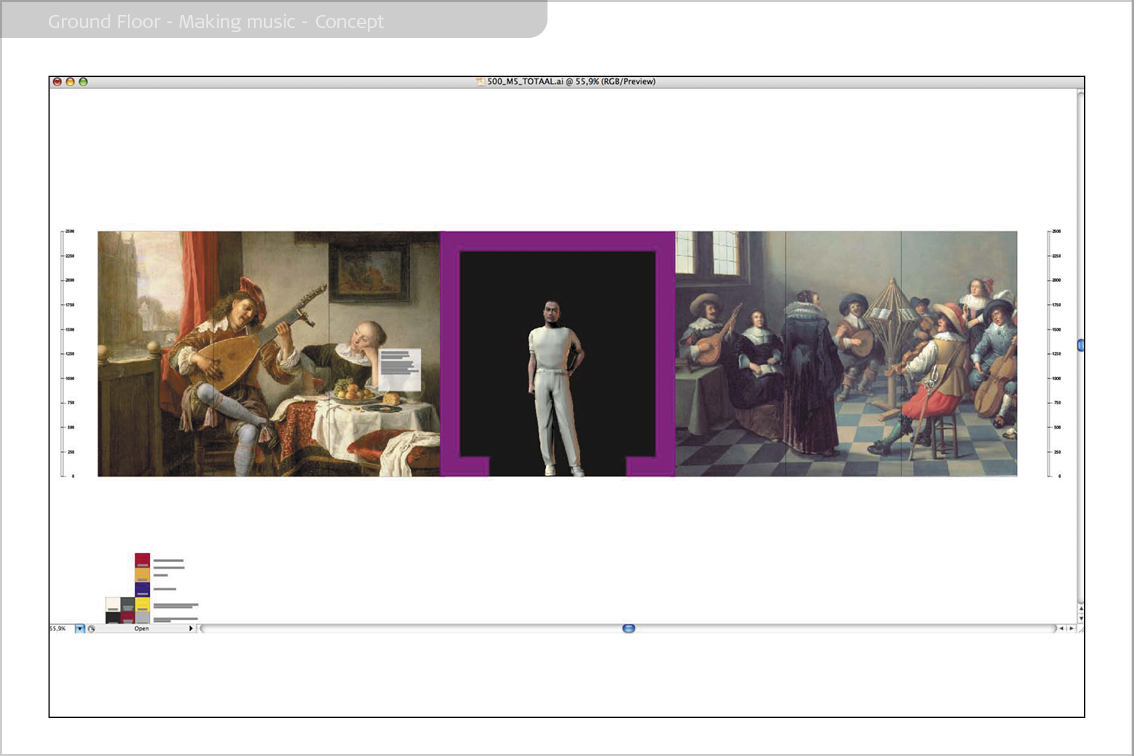1134x756 pixels.
Task: Pick the orange color swatch in the legend
Action: click(x=142, y=575)
